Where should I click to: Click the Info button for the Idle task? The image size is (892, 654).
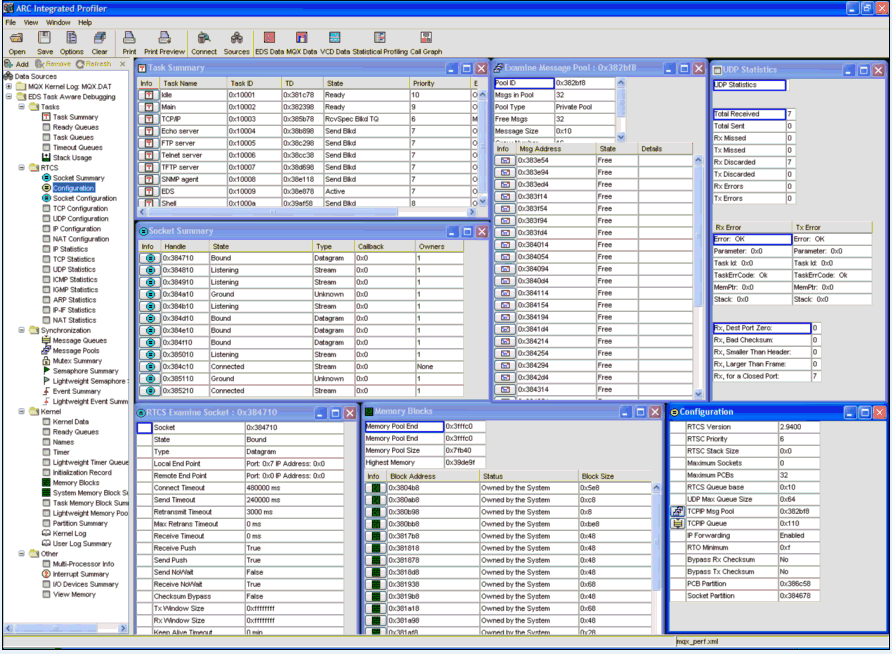(147, 96)
